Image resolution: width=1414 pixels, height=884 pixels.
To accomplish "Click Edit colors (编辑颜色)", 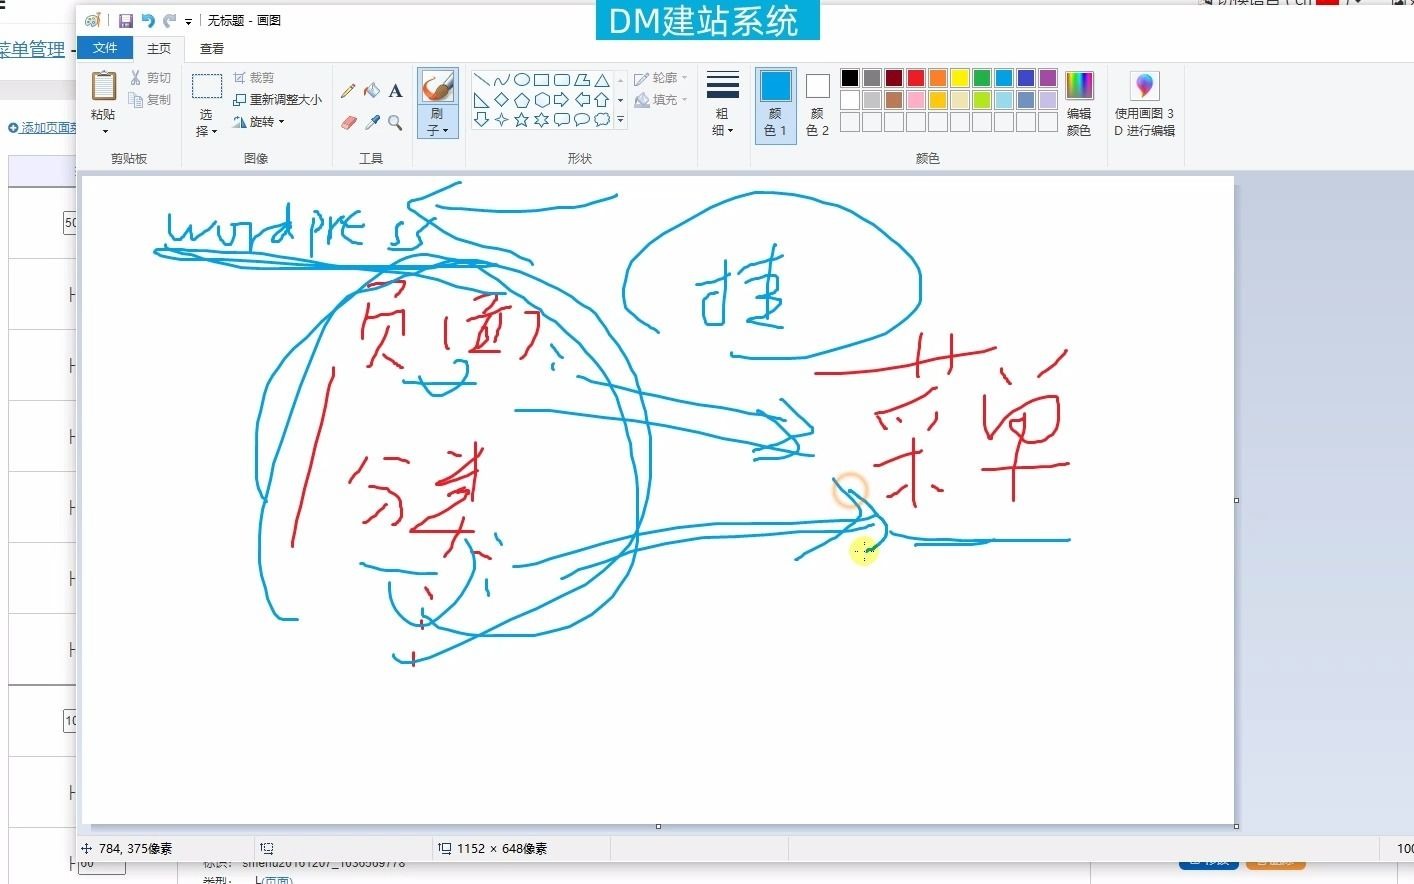I will 1079,104.
